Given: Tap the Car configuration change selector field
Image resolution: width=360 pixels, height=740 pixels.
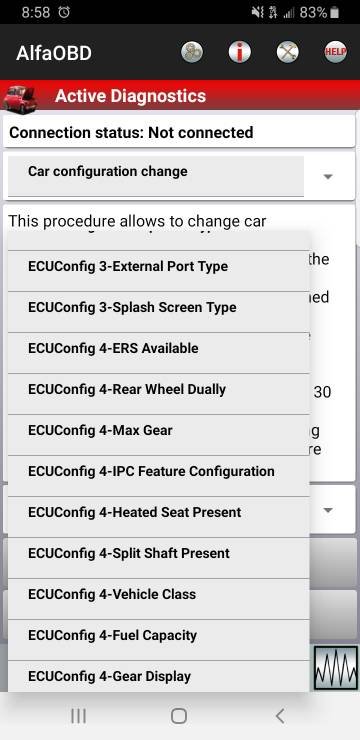Looking at the screenshot, I should (x=156, y=176).
